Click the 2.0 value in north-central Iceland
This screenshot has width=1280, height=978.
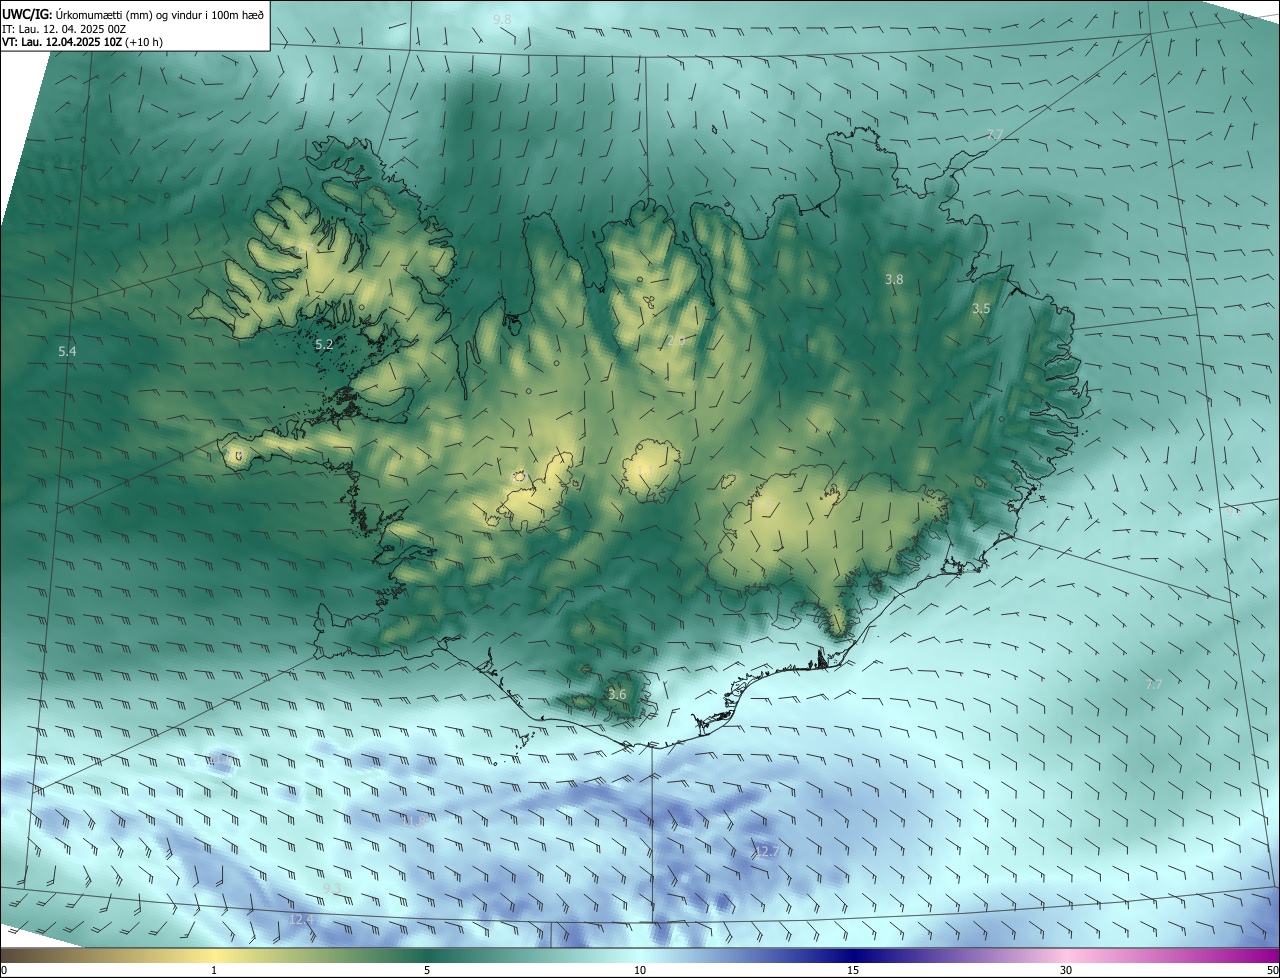[x=675, y=341]
